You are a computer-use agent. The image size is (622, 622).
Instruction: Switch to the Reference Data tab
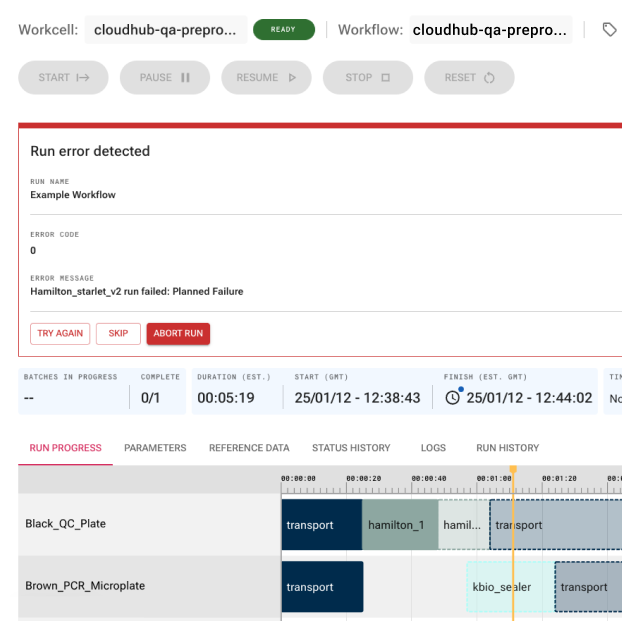(x=249, y=448)
